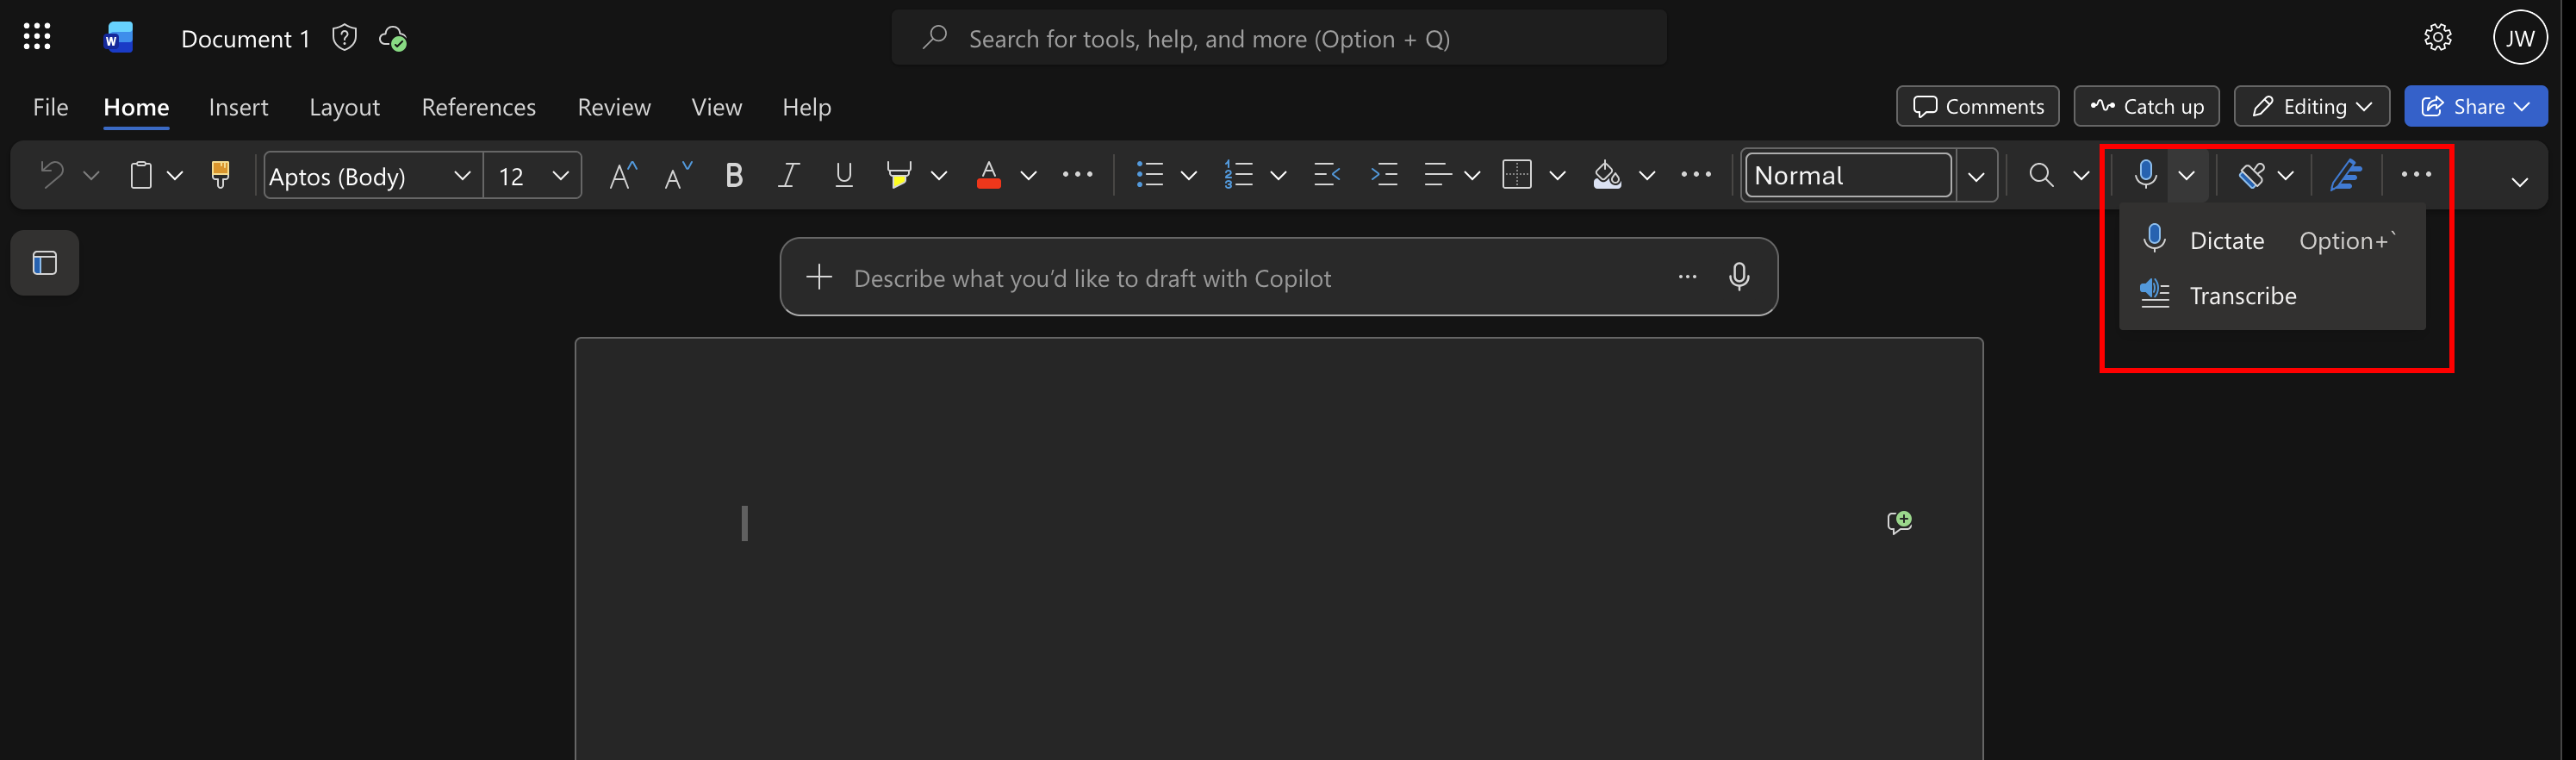Click the Format Painter icon
This screenshot has width=2576, height=760.
click(x=220, y=175)
